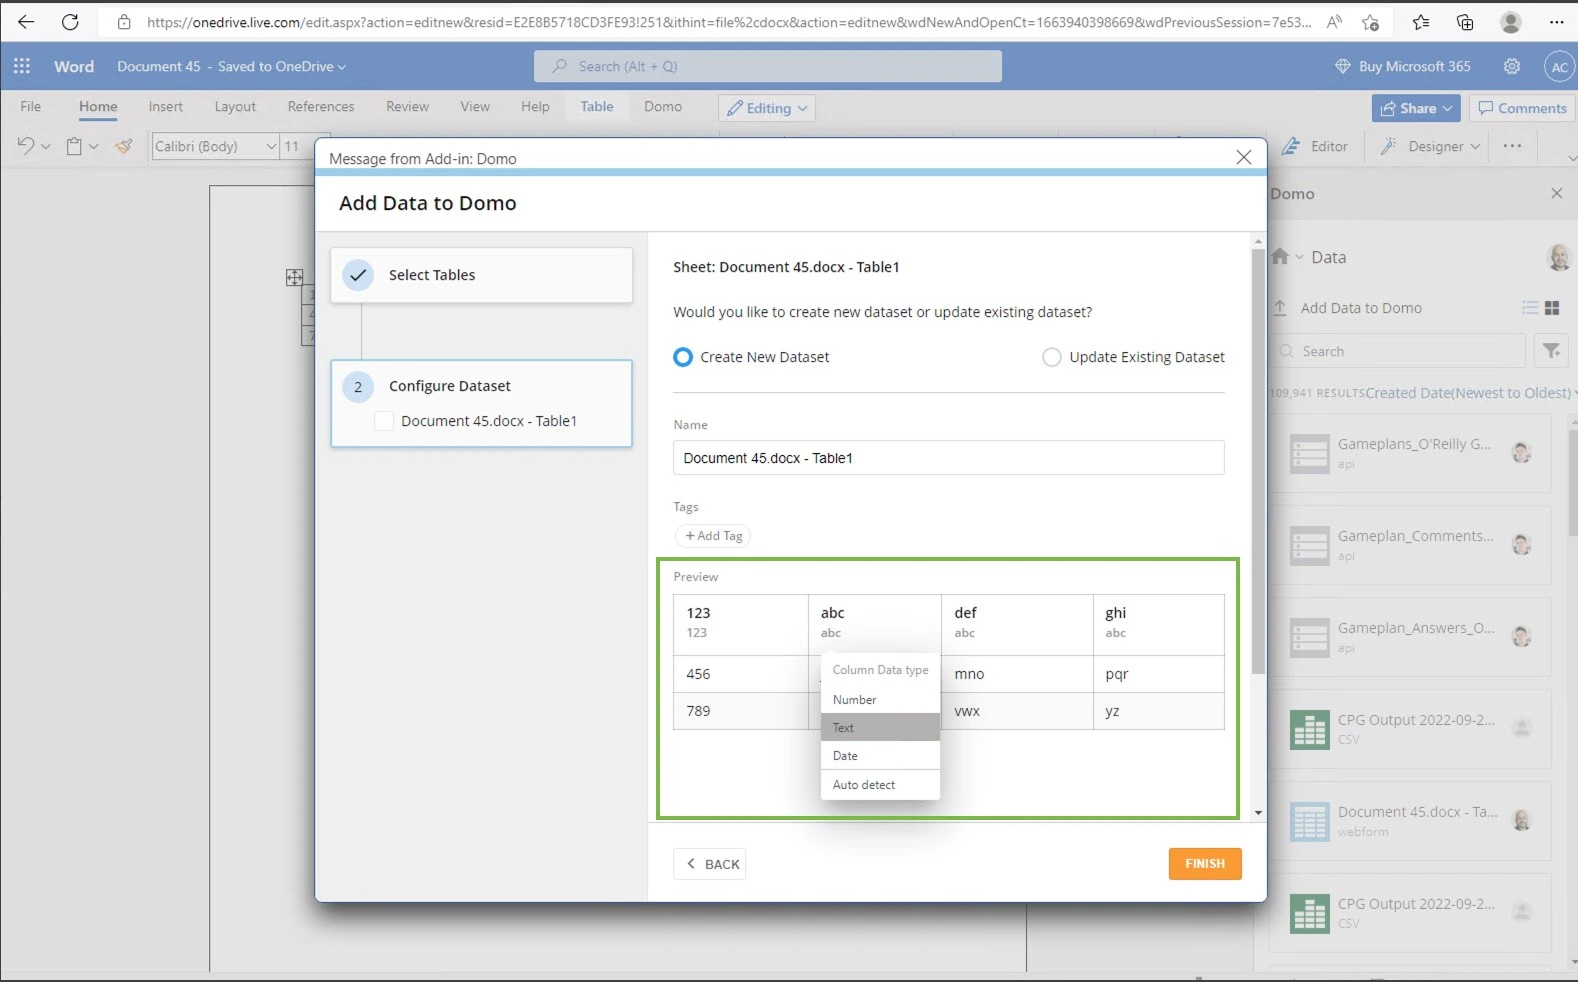Click Buy Microsoft 365

click(1403, 66)
